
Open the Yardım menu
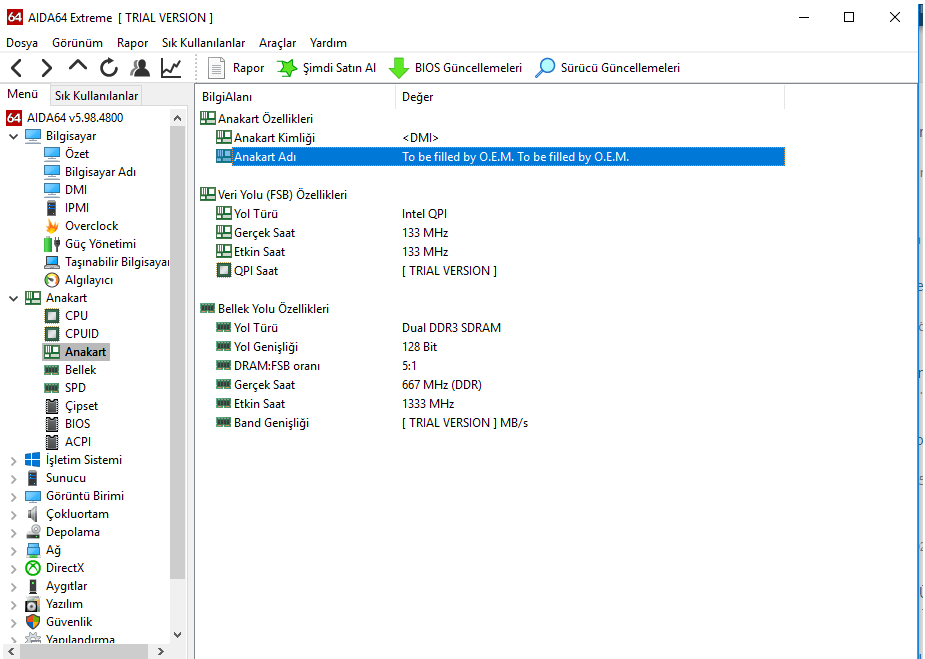329,42
